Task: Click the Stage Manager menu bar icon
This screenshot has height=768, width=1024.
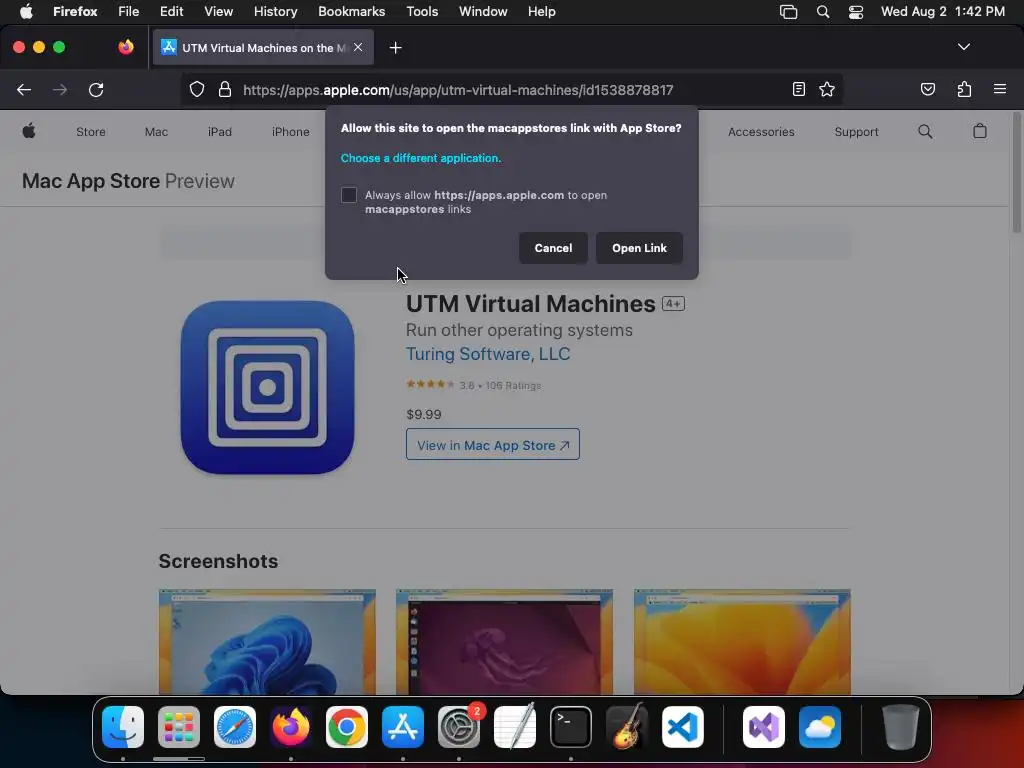Action: point(788,12)
